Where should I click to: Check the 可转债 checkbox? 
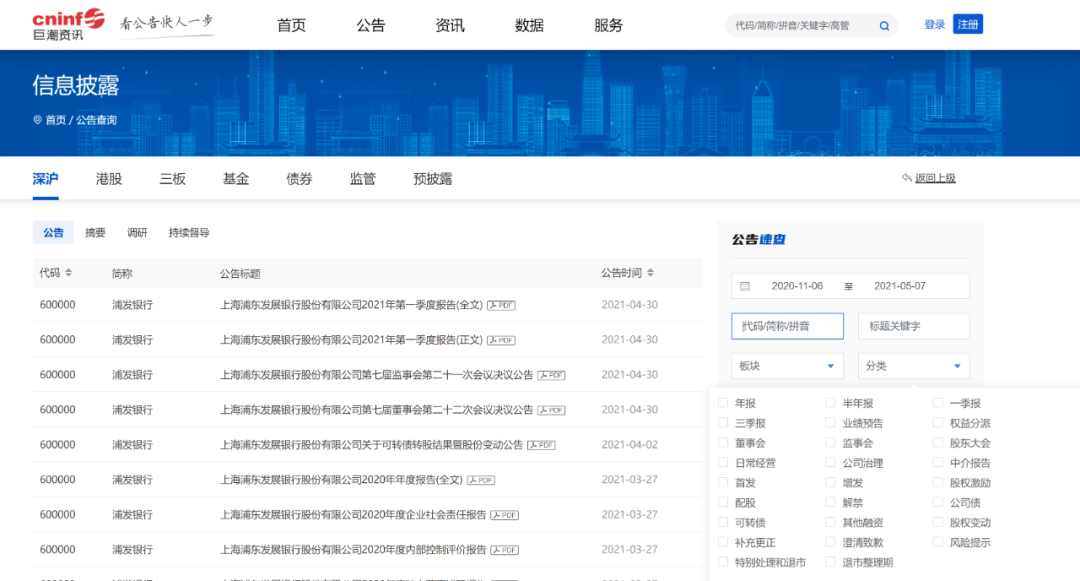(723, 522)
